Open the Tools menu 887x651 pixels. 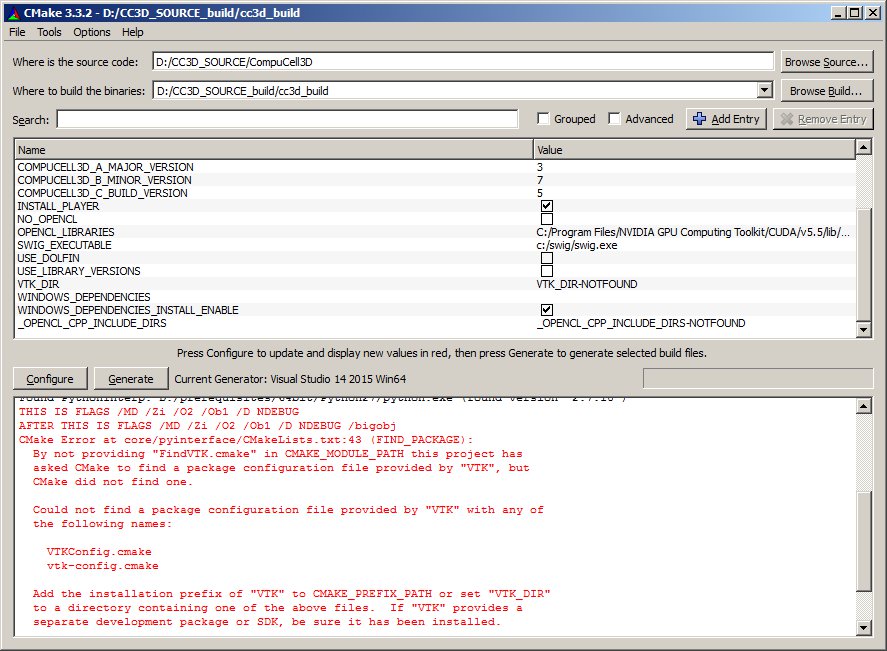pyautogui.click(x=49, y=32)
